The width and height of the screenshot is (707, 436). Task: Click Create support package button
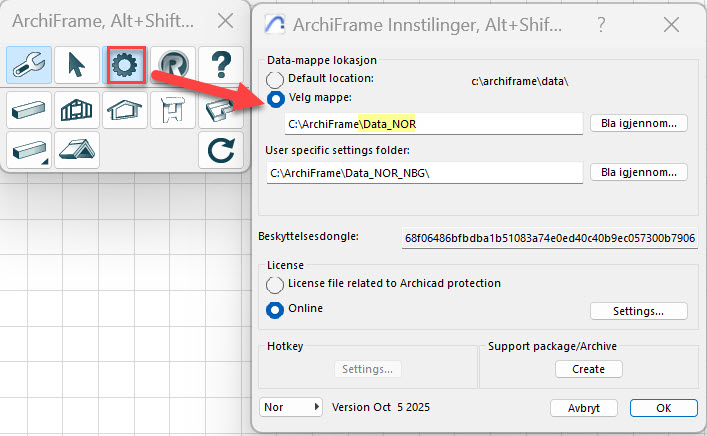tap(588, 369)
